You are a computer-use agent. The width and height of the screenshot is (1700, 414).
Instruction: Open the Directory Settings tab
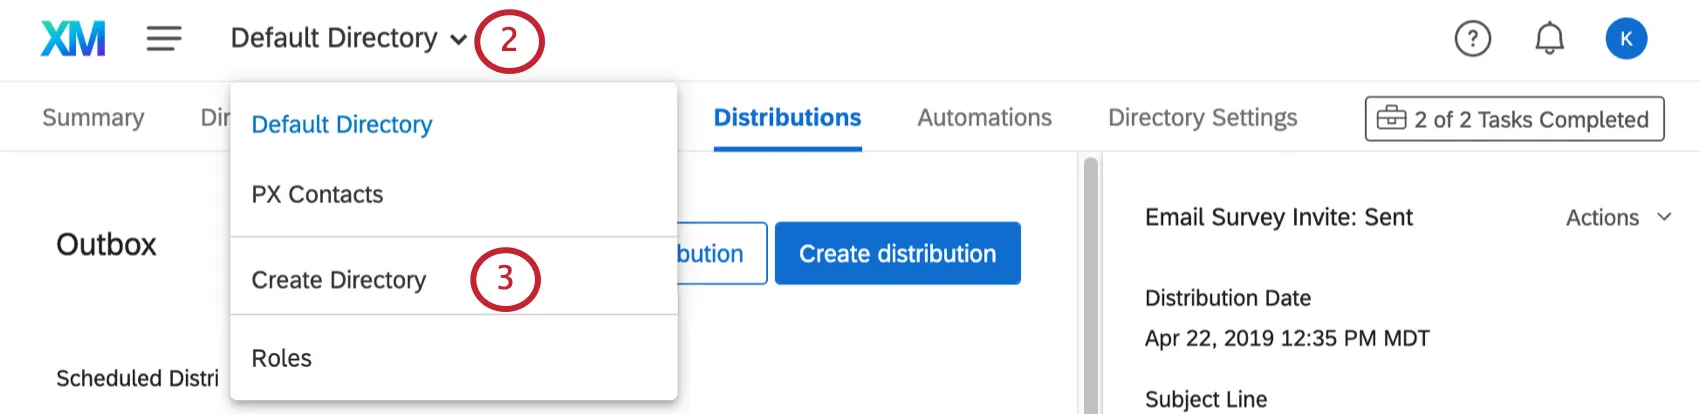(x=1202, y=118)
